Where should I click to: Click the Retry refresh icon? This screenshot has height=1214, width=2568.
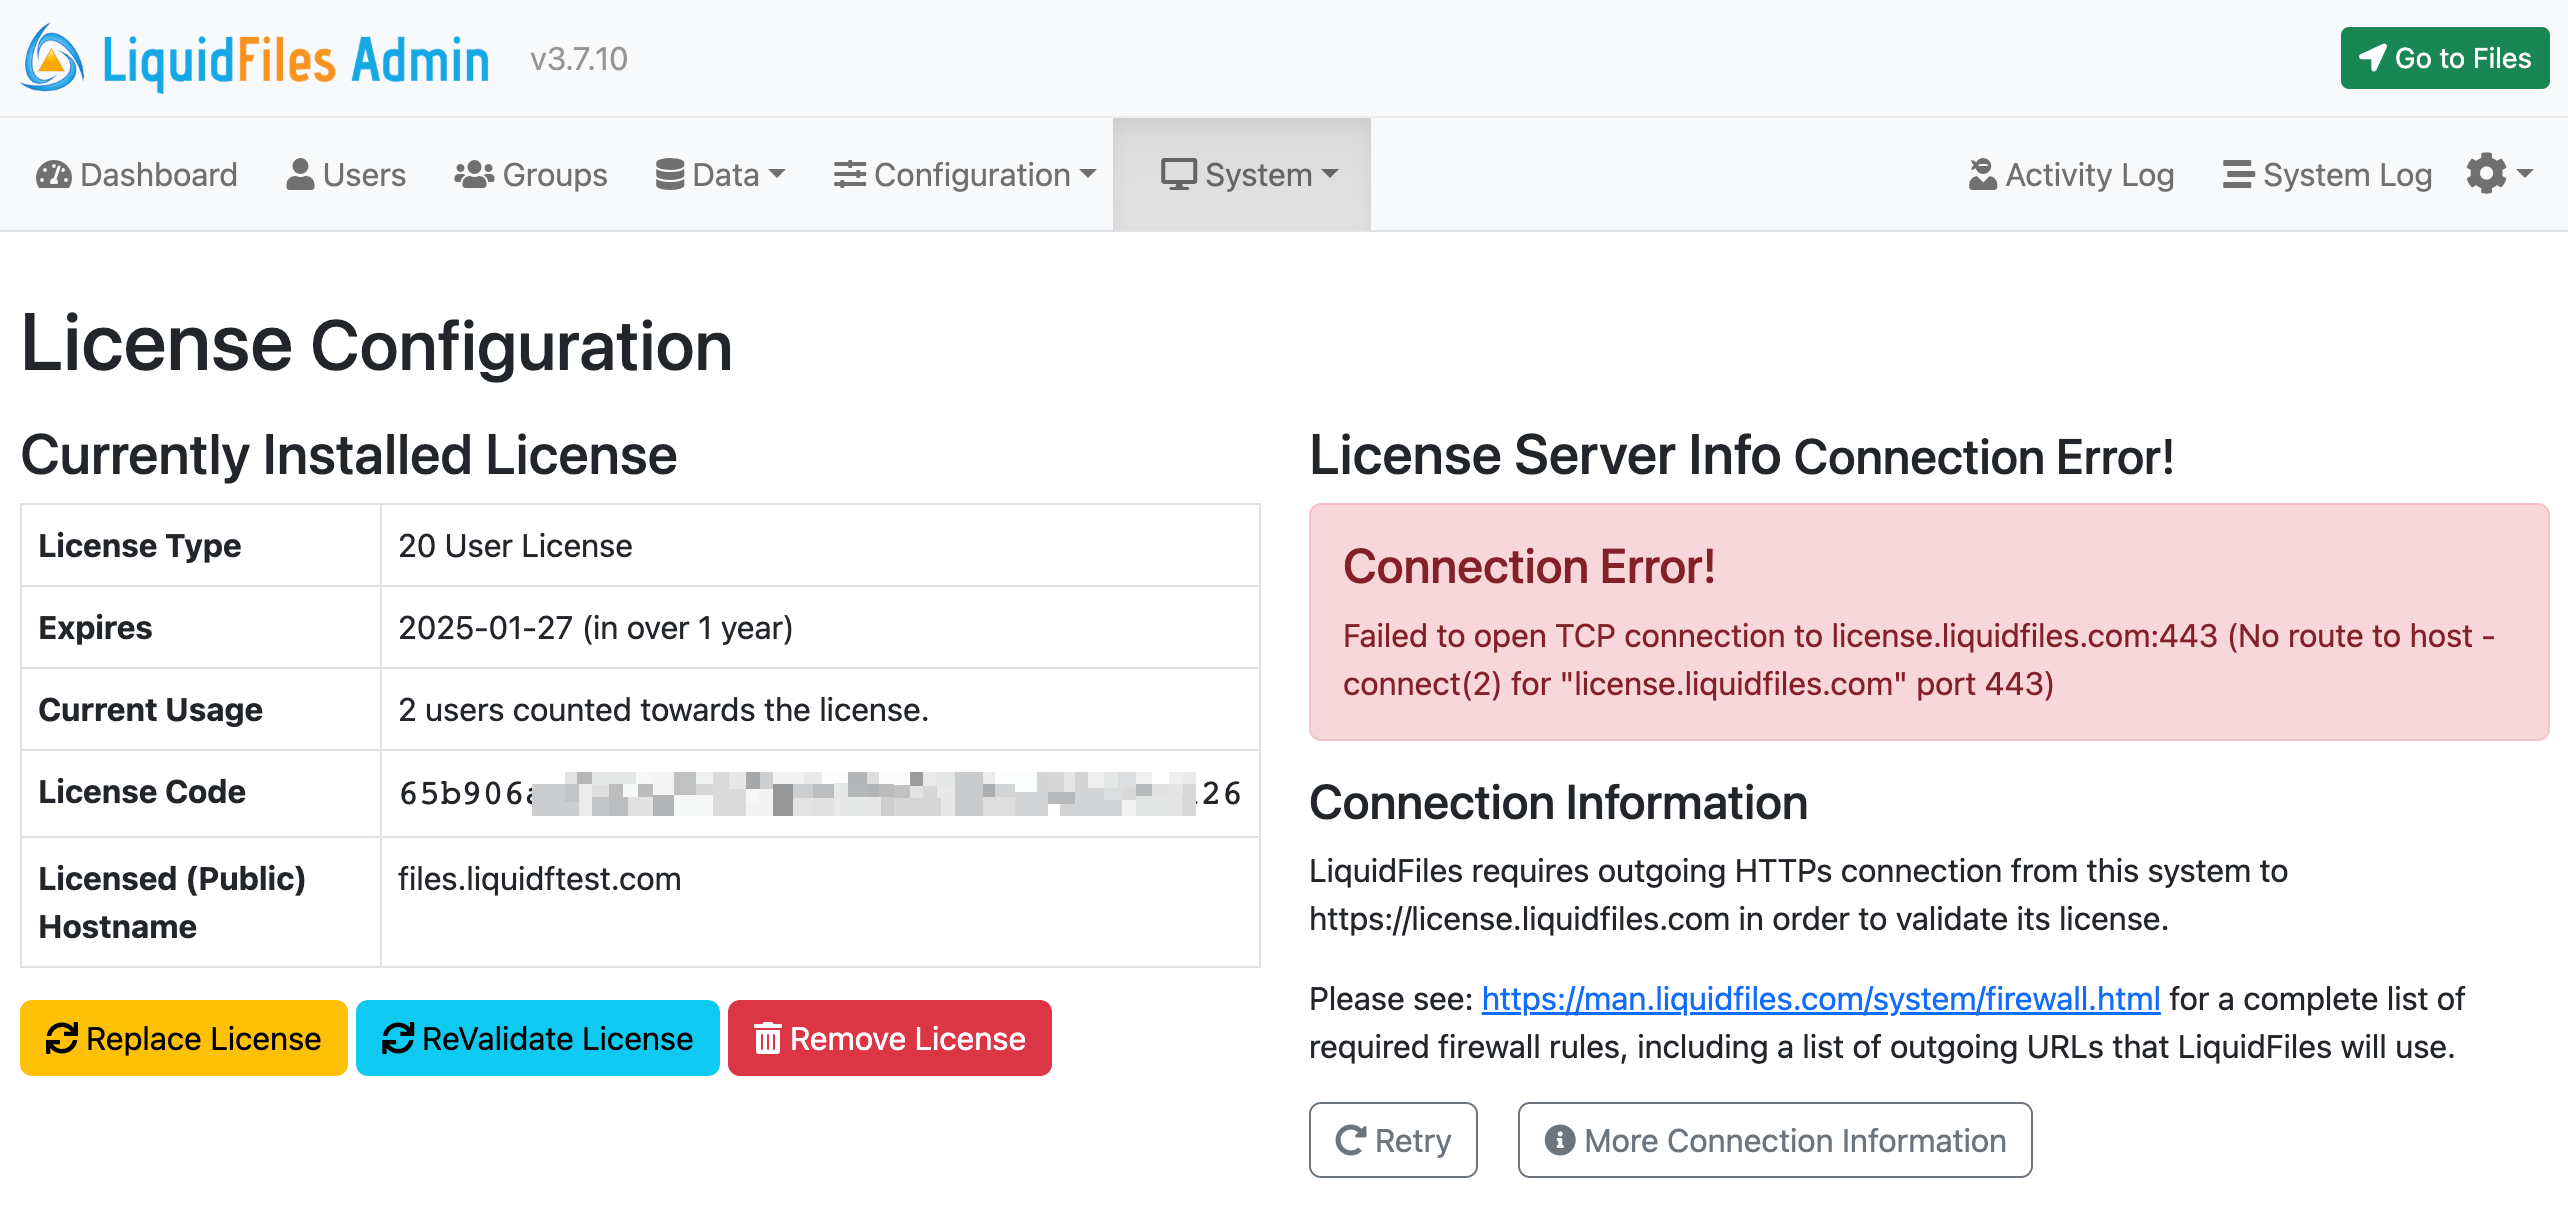coord(1351,1139)
